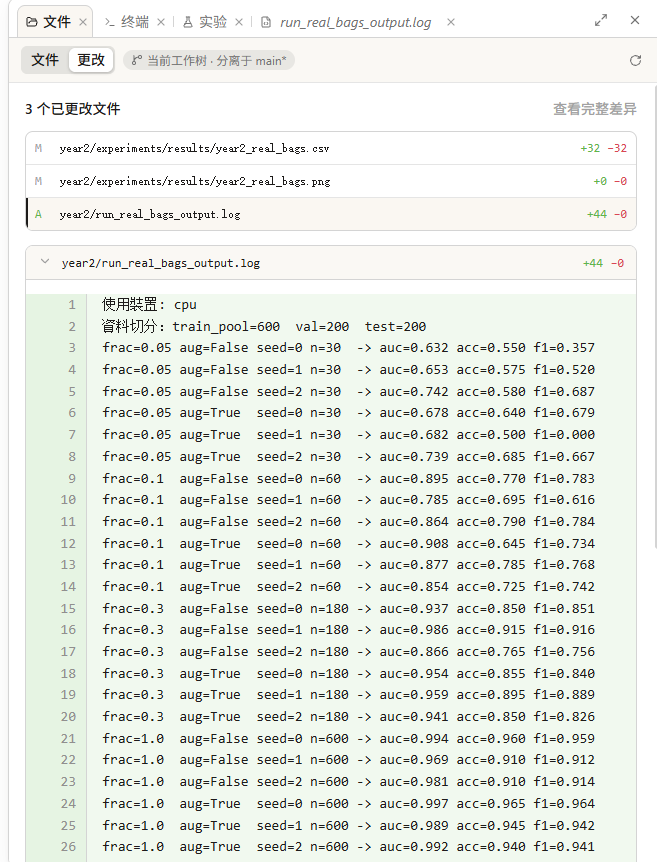Open 查看完整差异 link
This screenshot has width=657, height=862.
coord(595,109)
